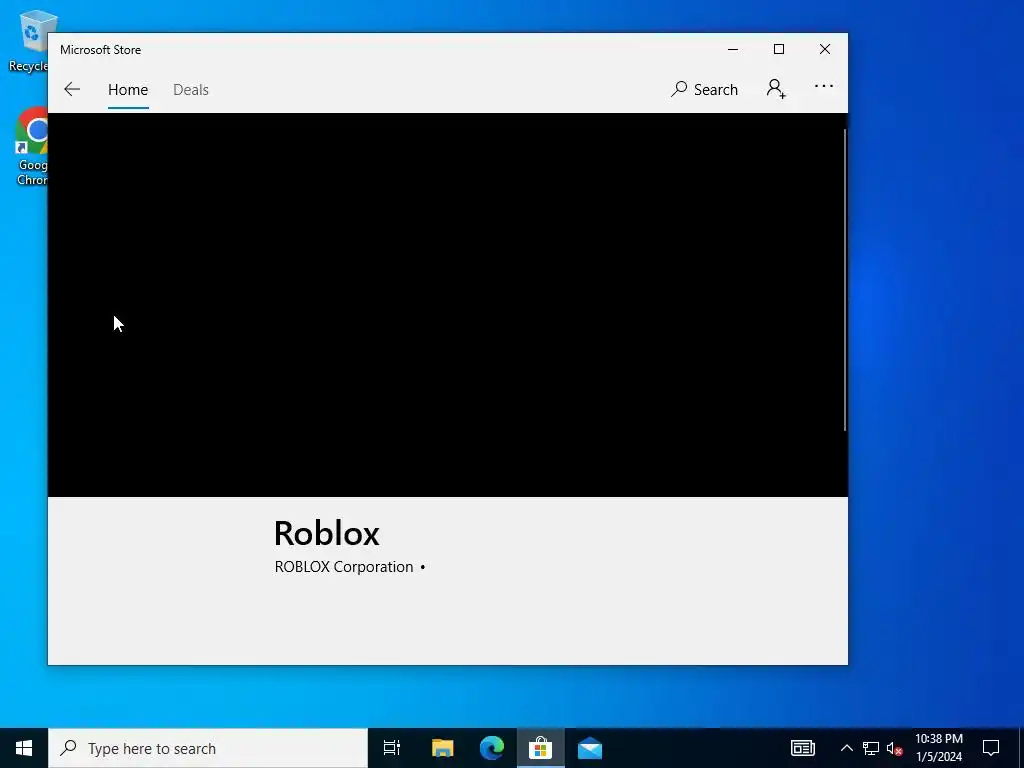The height and width of the screenshot is (768, 1024).
Task: Click the muted volume tray icon
Action: coord(895,748)
